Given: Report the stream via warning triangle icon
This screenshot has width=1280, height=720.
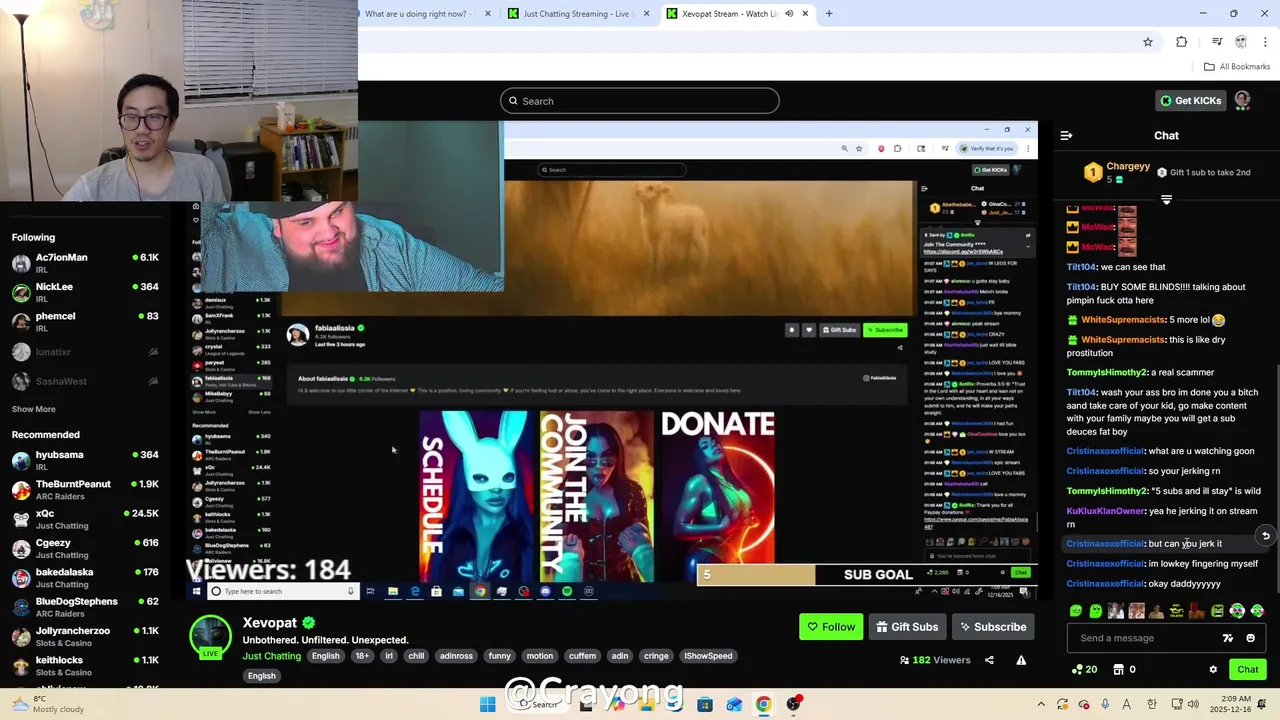Looking at the screenshot, I should point(1021,660).
